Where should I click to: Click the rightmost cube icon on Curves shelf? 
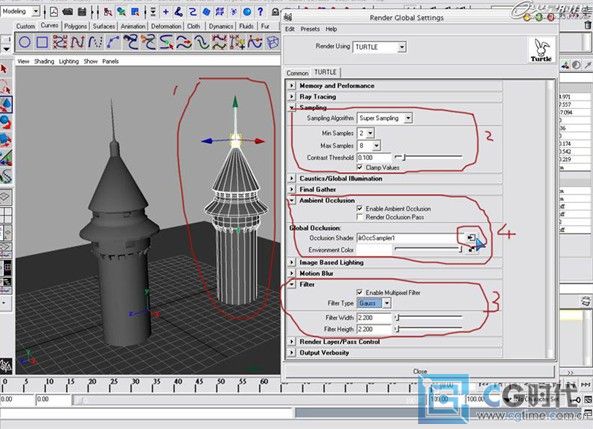click(x=272, y=42)
